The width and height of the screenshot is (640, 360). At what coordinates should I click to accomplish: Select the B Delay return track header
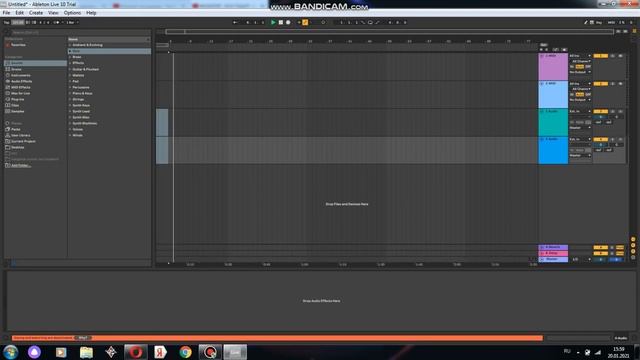(553, 253)
